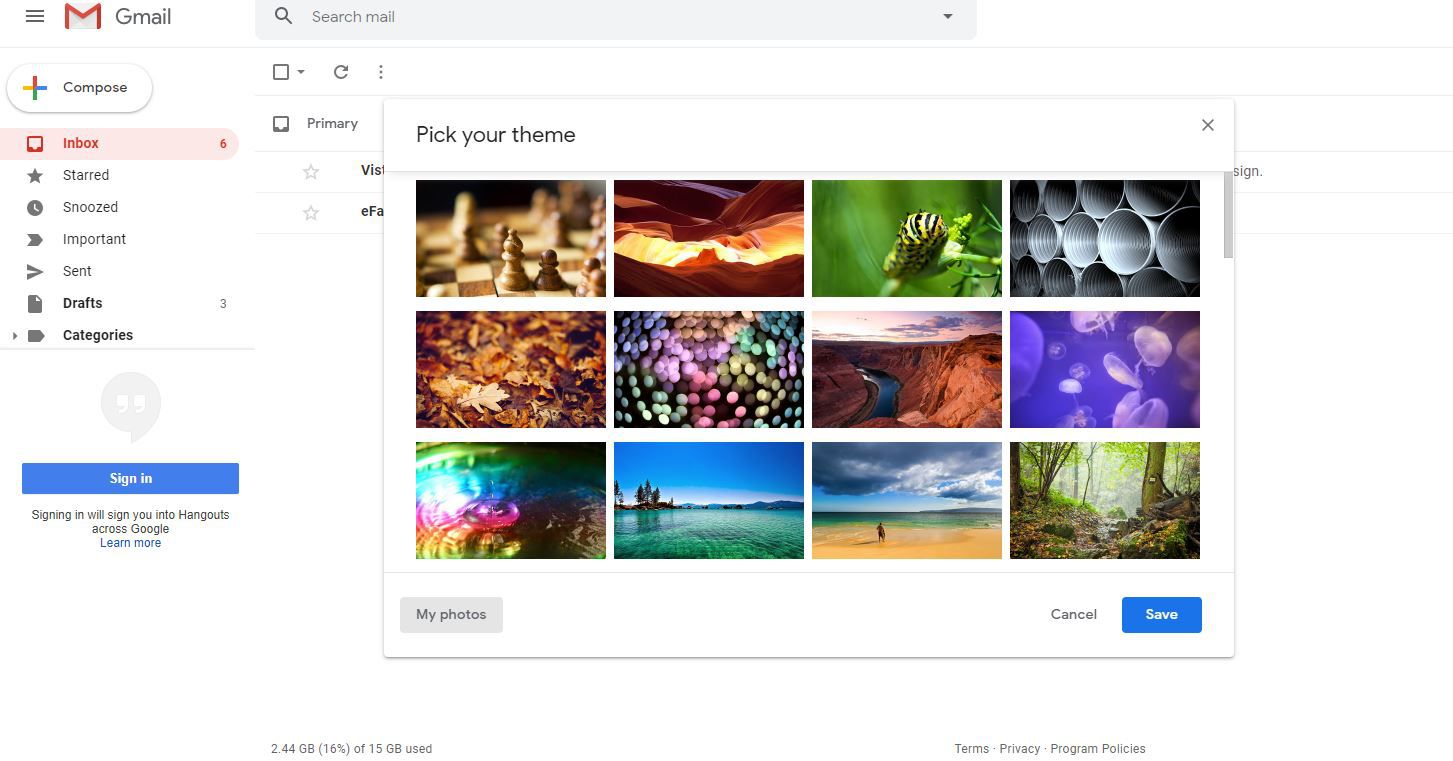This screenshot has height=761, width=1453.
Task: Open the Inbox from the sidebar
Action: coord(80,143)
